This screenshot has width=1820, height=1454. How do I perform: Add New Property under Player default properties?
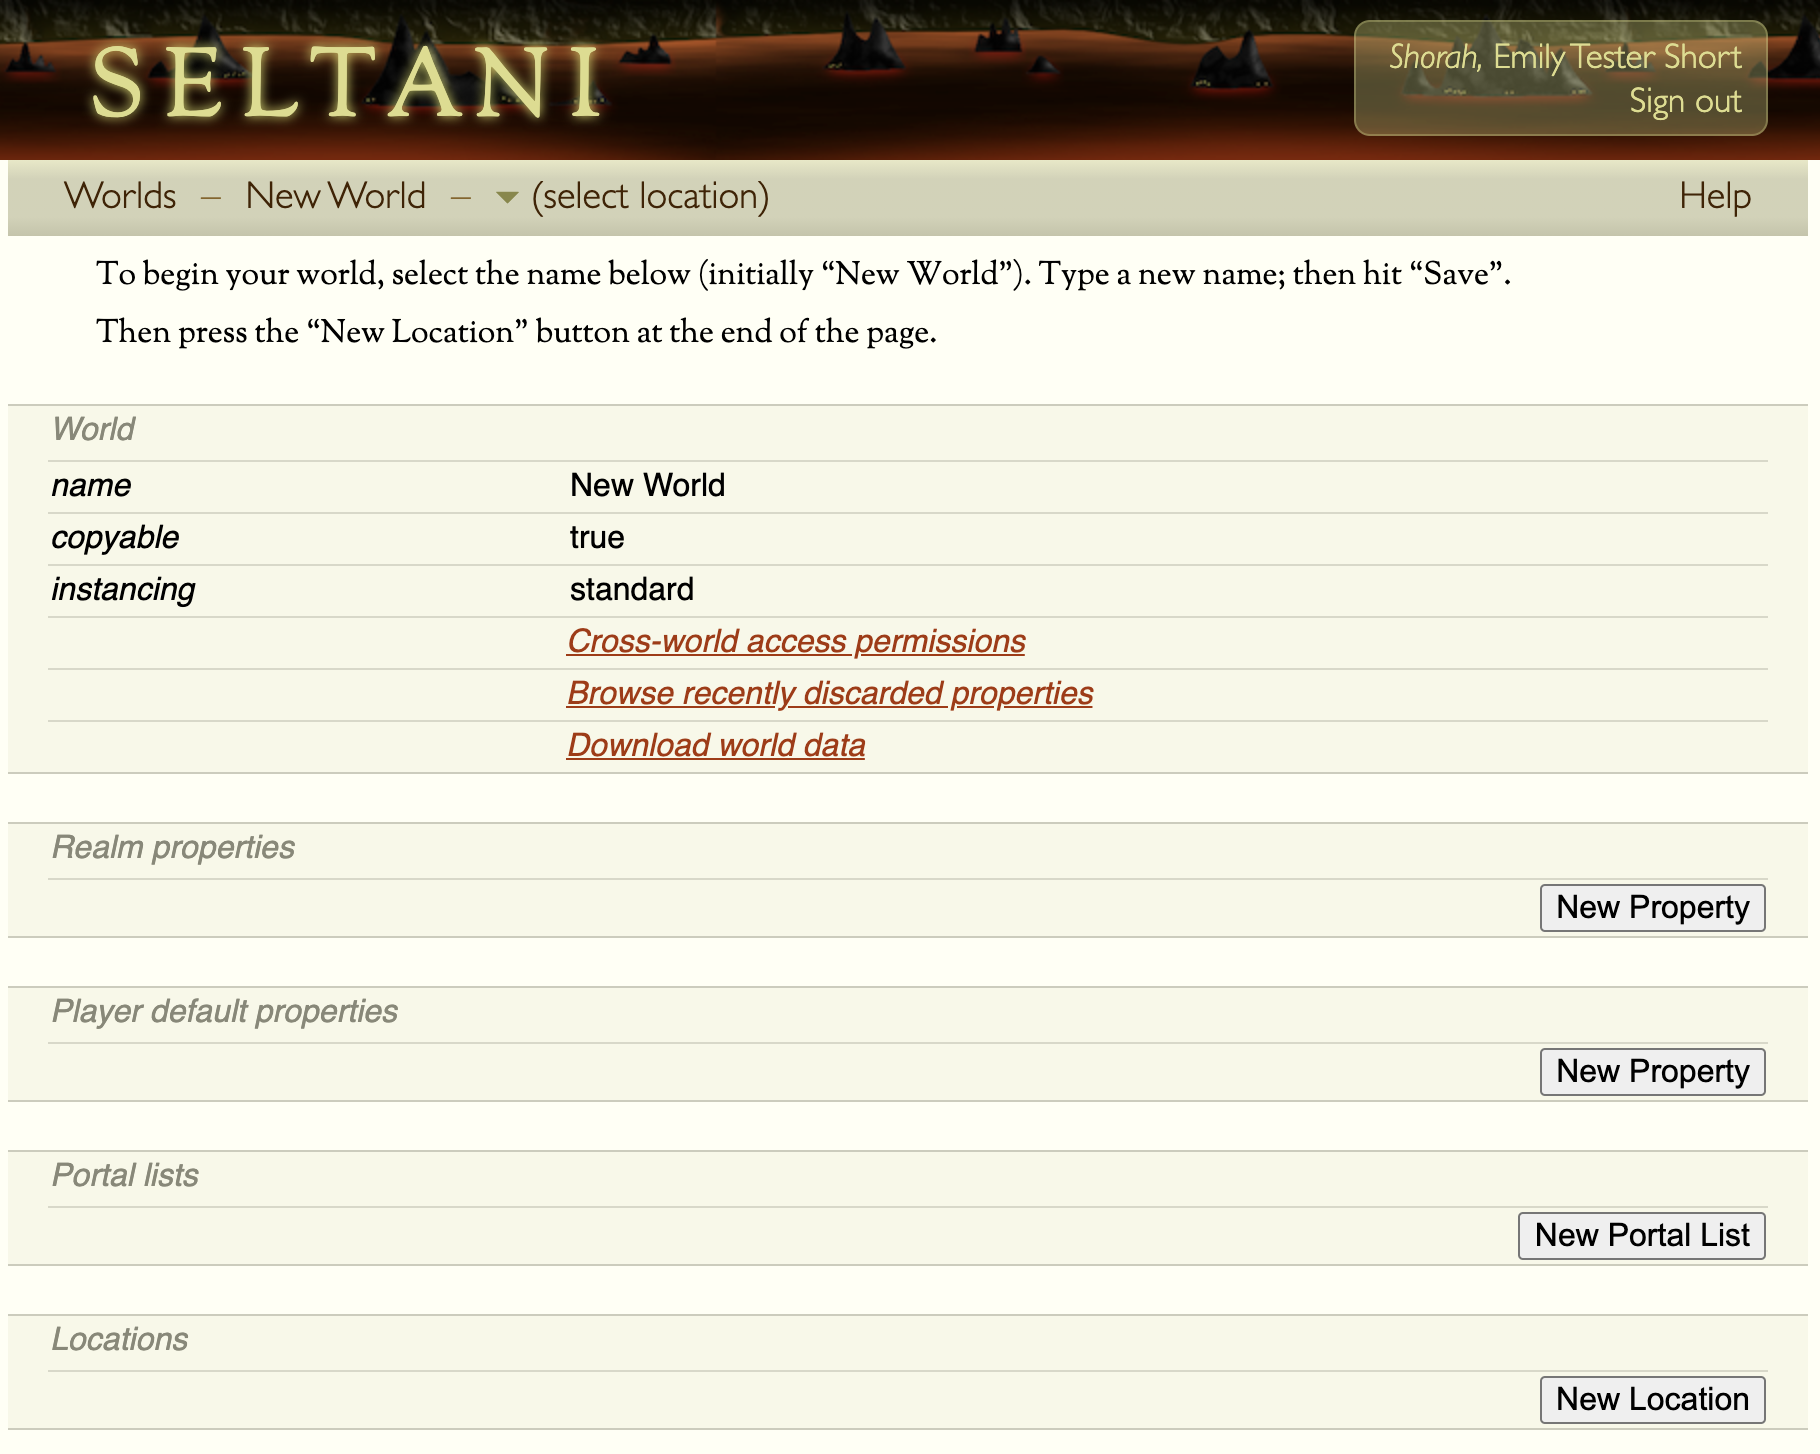[x=1652, y=1072]
